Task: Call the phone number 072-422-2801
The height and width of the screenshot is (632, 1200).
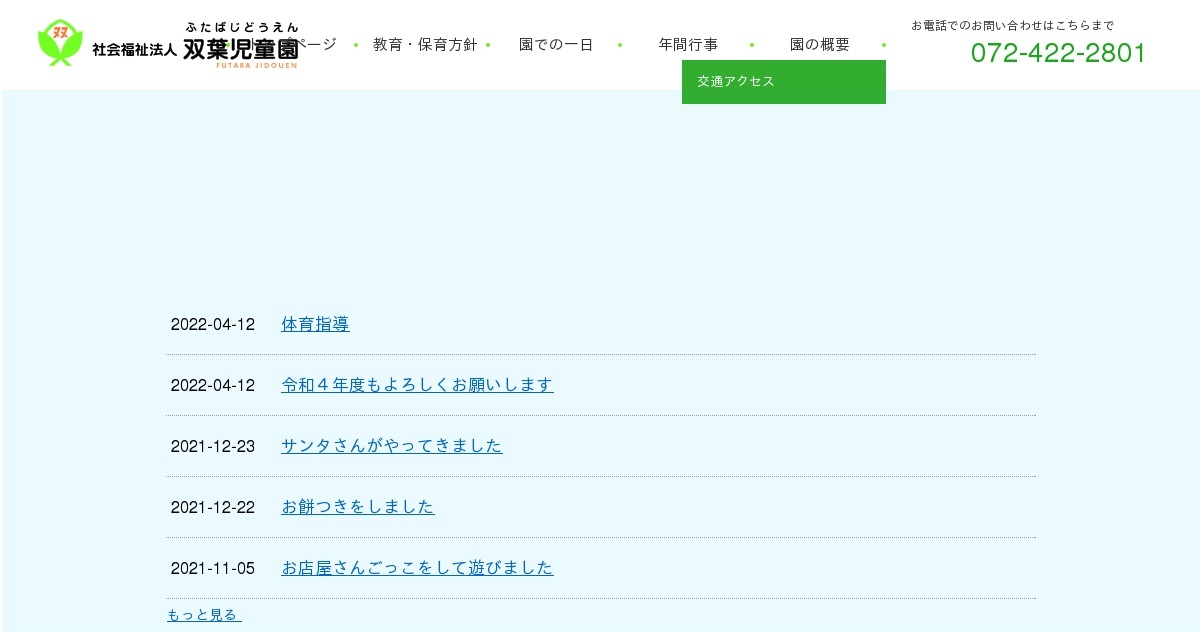Action: point(1058,53)
